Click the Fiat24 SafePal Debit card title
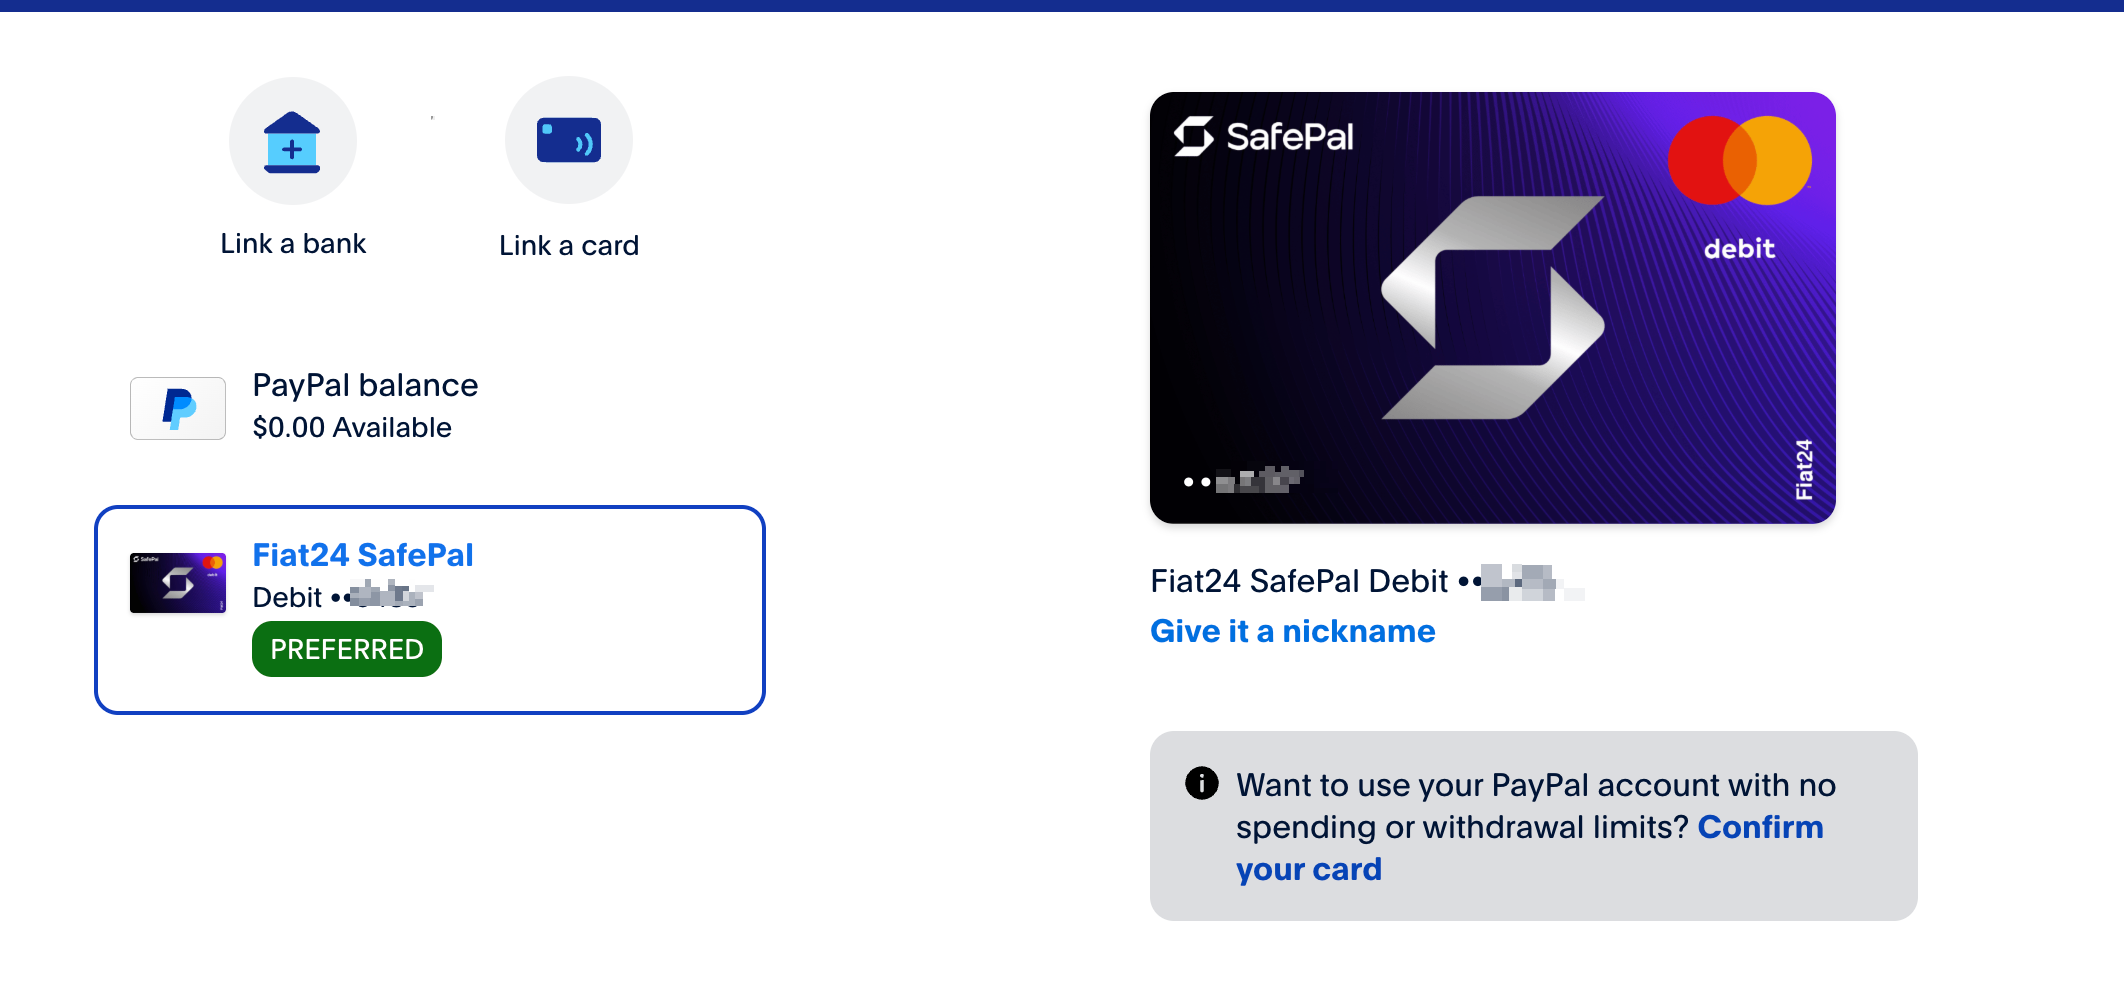This screenshot has width=2124, height=986. (x=1299, y=581)
